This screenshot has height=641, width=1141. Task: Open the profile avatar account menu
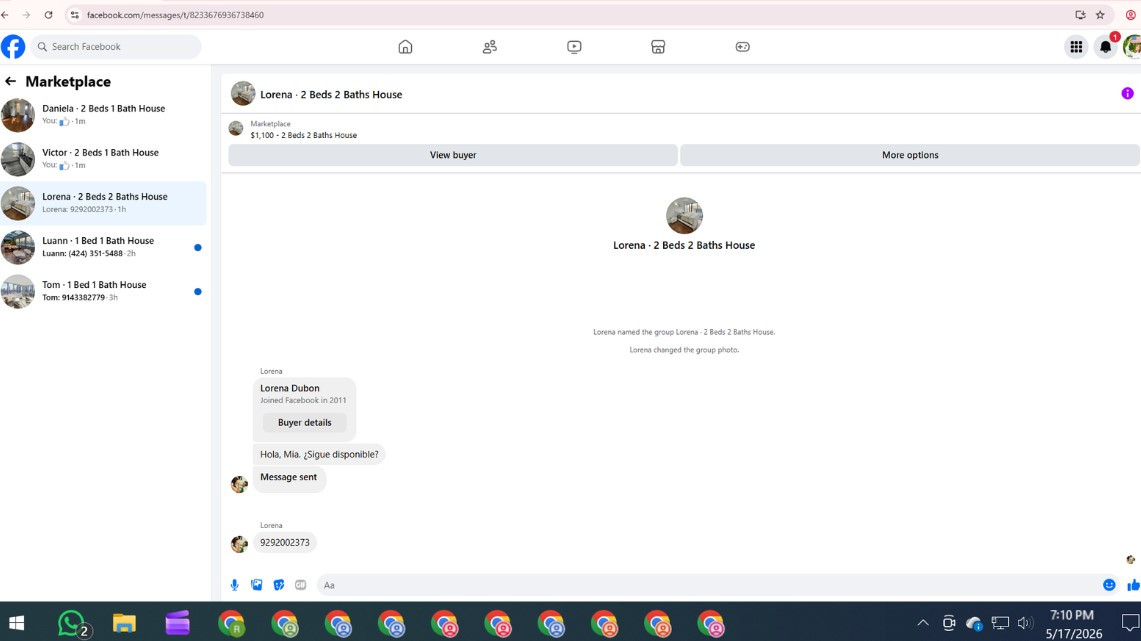[1132, 47]
